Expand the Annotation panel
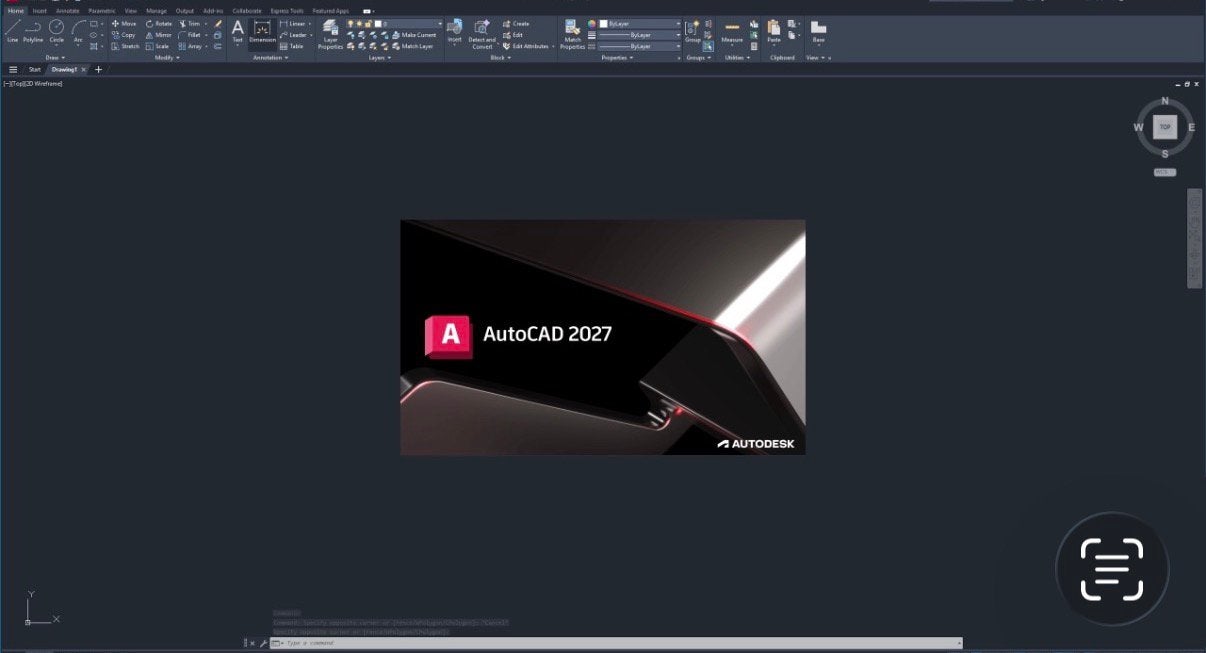The image size is (1206, 653). [x=270, y=58]
